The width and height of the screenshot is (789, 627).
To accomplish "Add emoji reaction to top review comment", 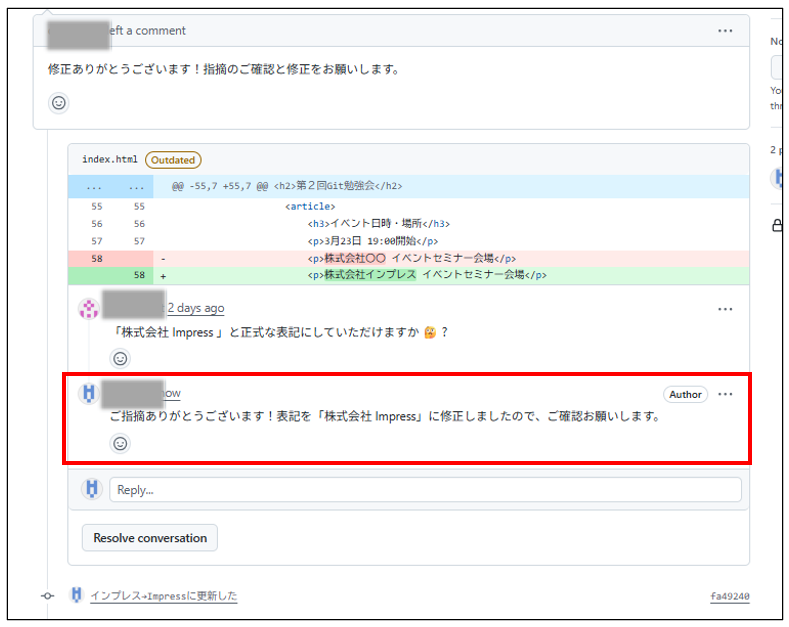I will pos(59,103).
